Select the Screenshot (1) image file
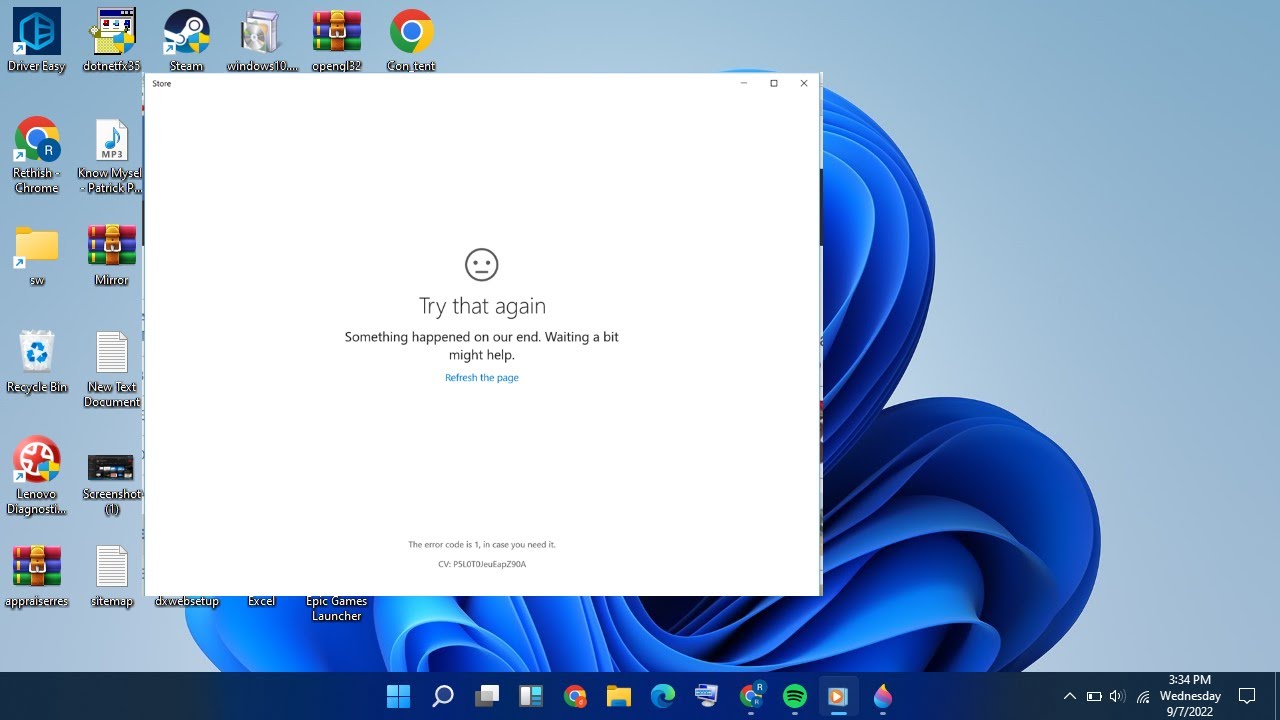 (x=112, y=483)
